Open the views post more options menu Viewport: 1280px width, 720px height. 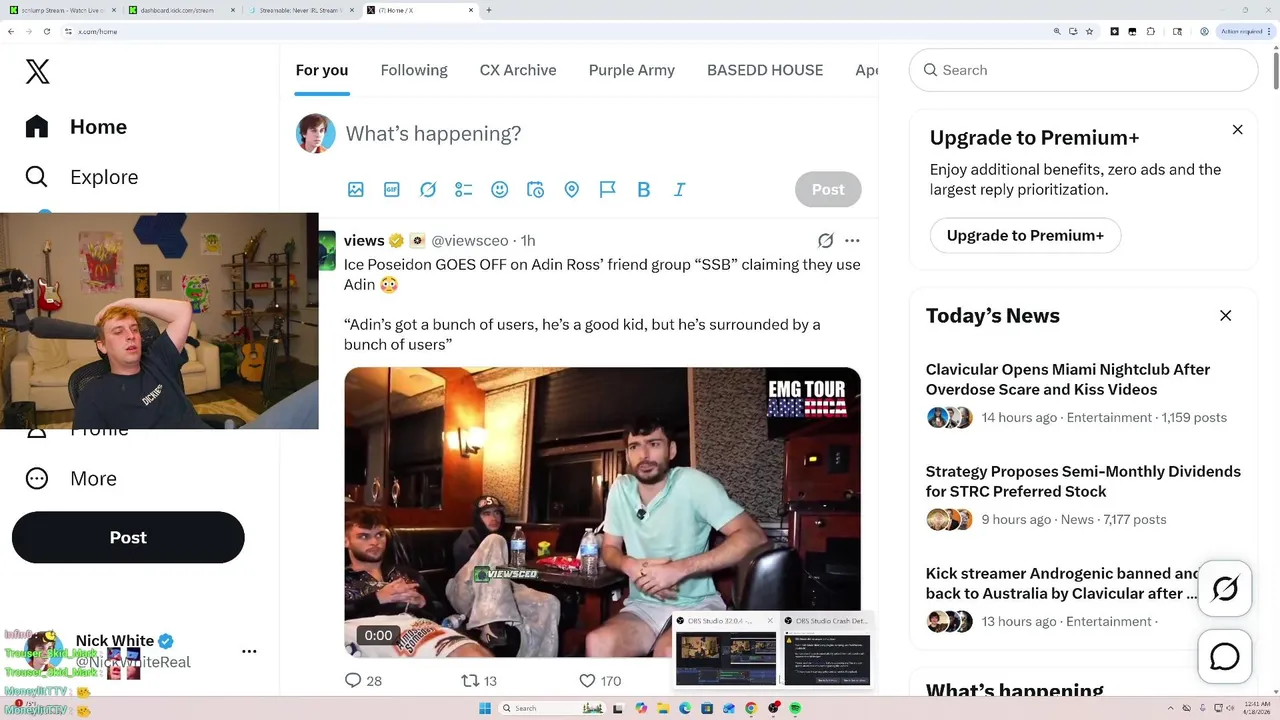click(852, 241)
